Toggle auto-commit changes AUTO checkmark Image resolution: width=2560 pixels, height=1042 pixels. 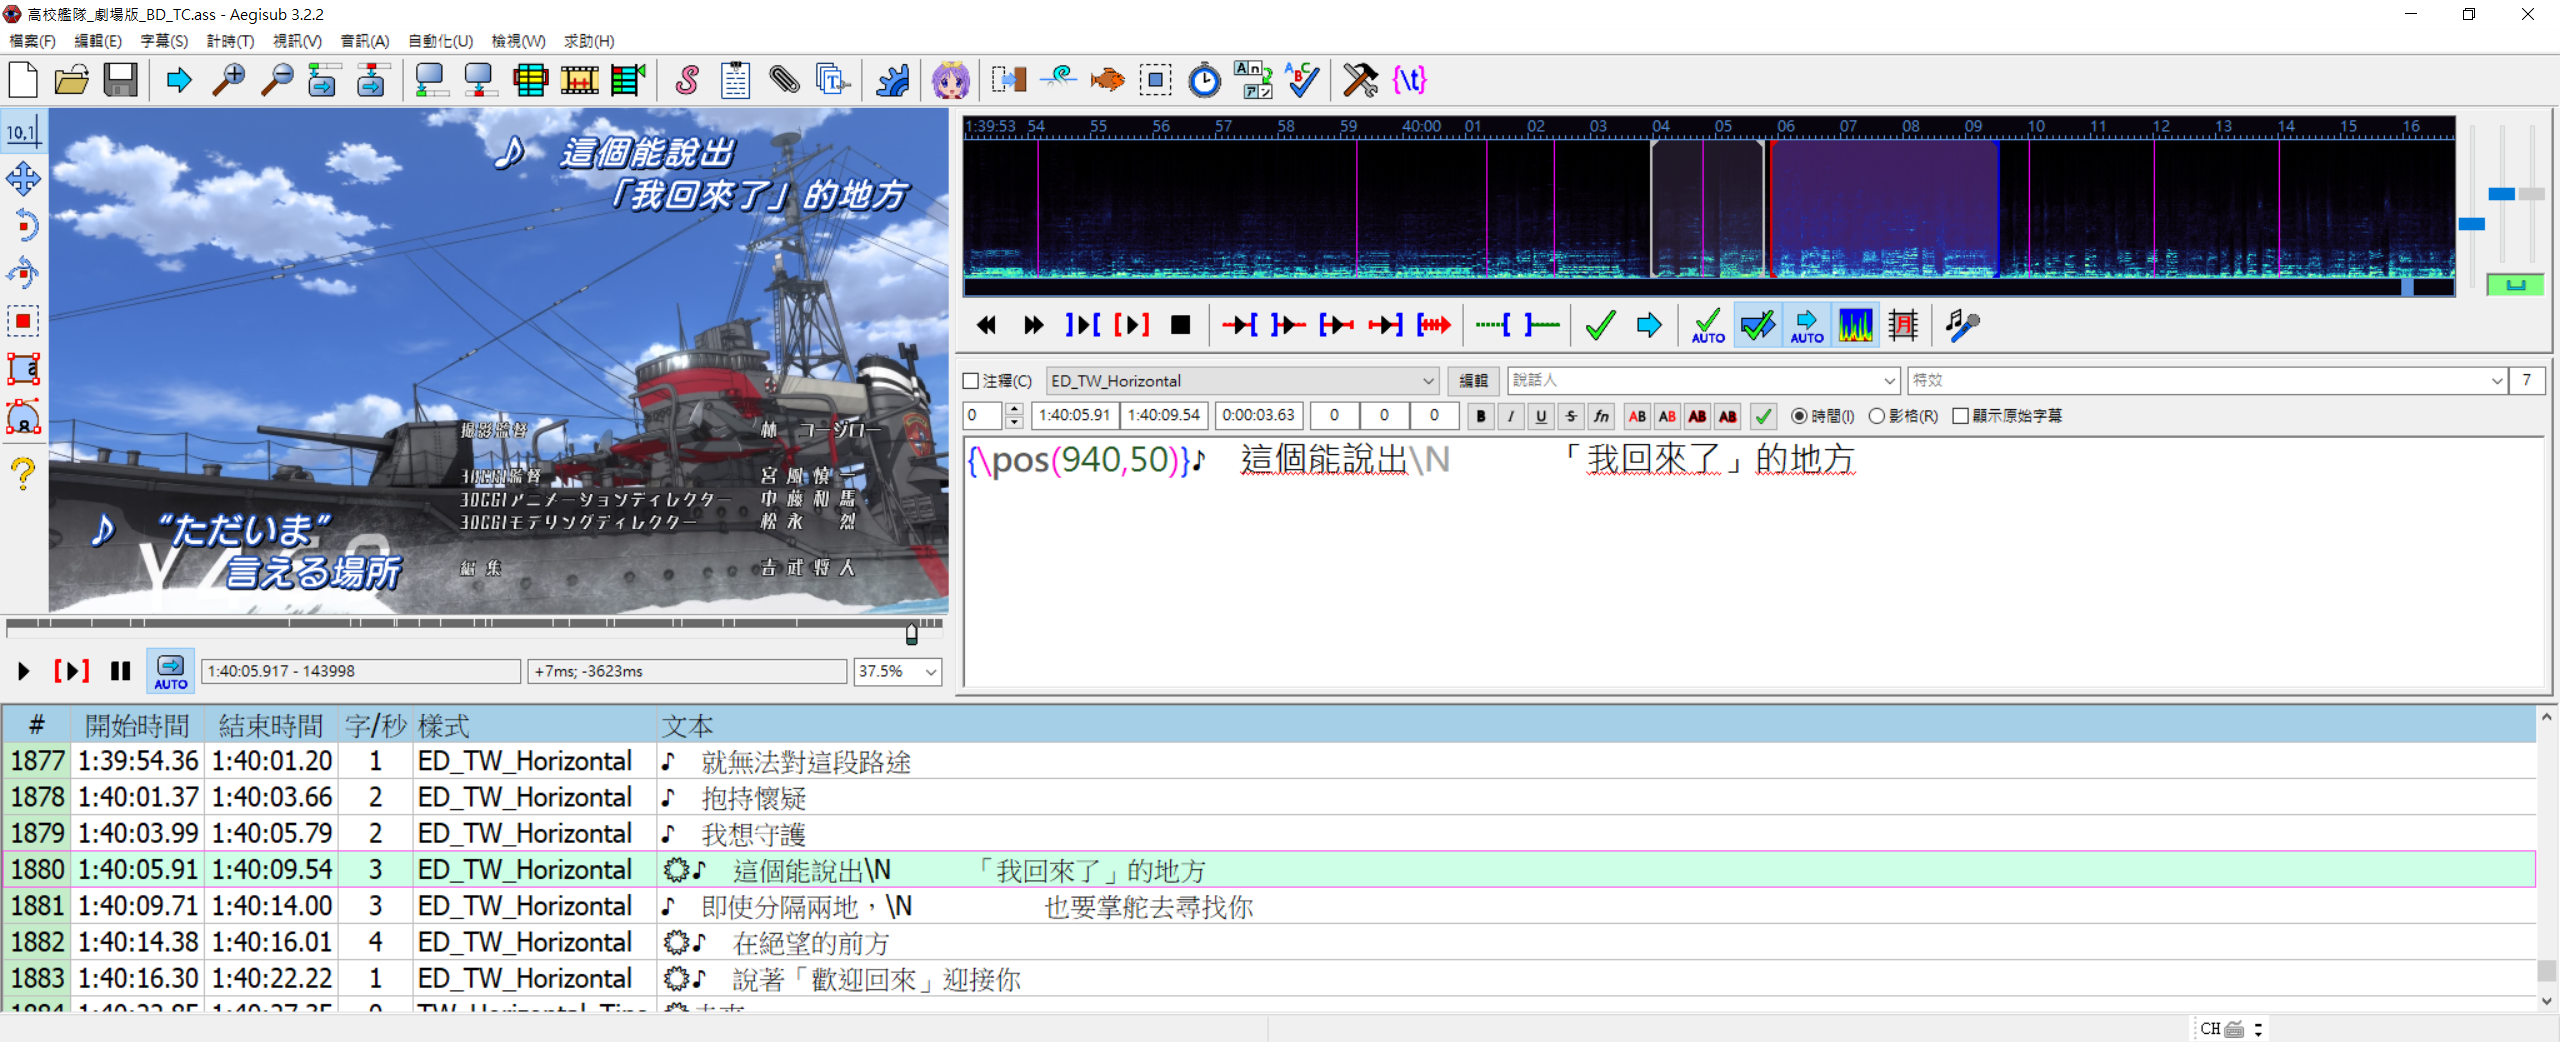click(1708, 325)
